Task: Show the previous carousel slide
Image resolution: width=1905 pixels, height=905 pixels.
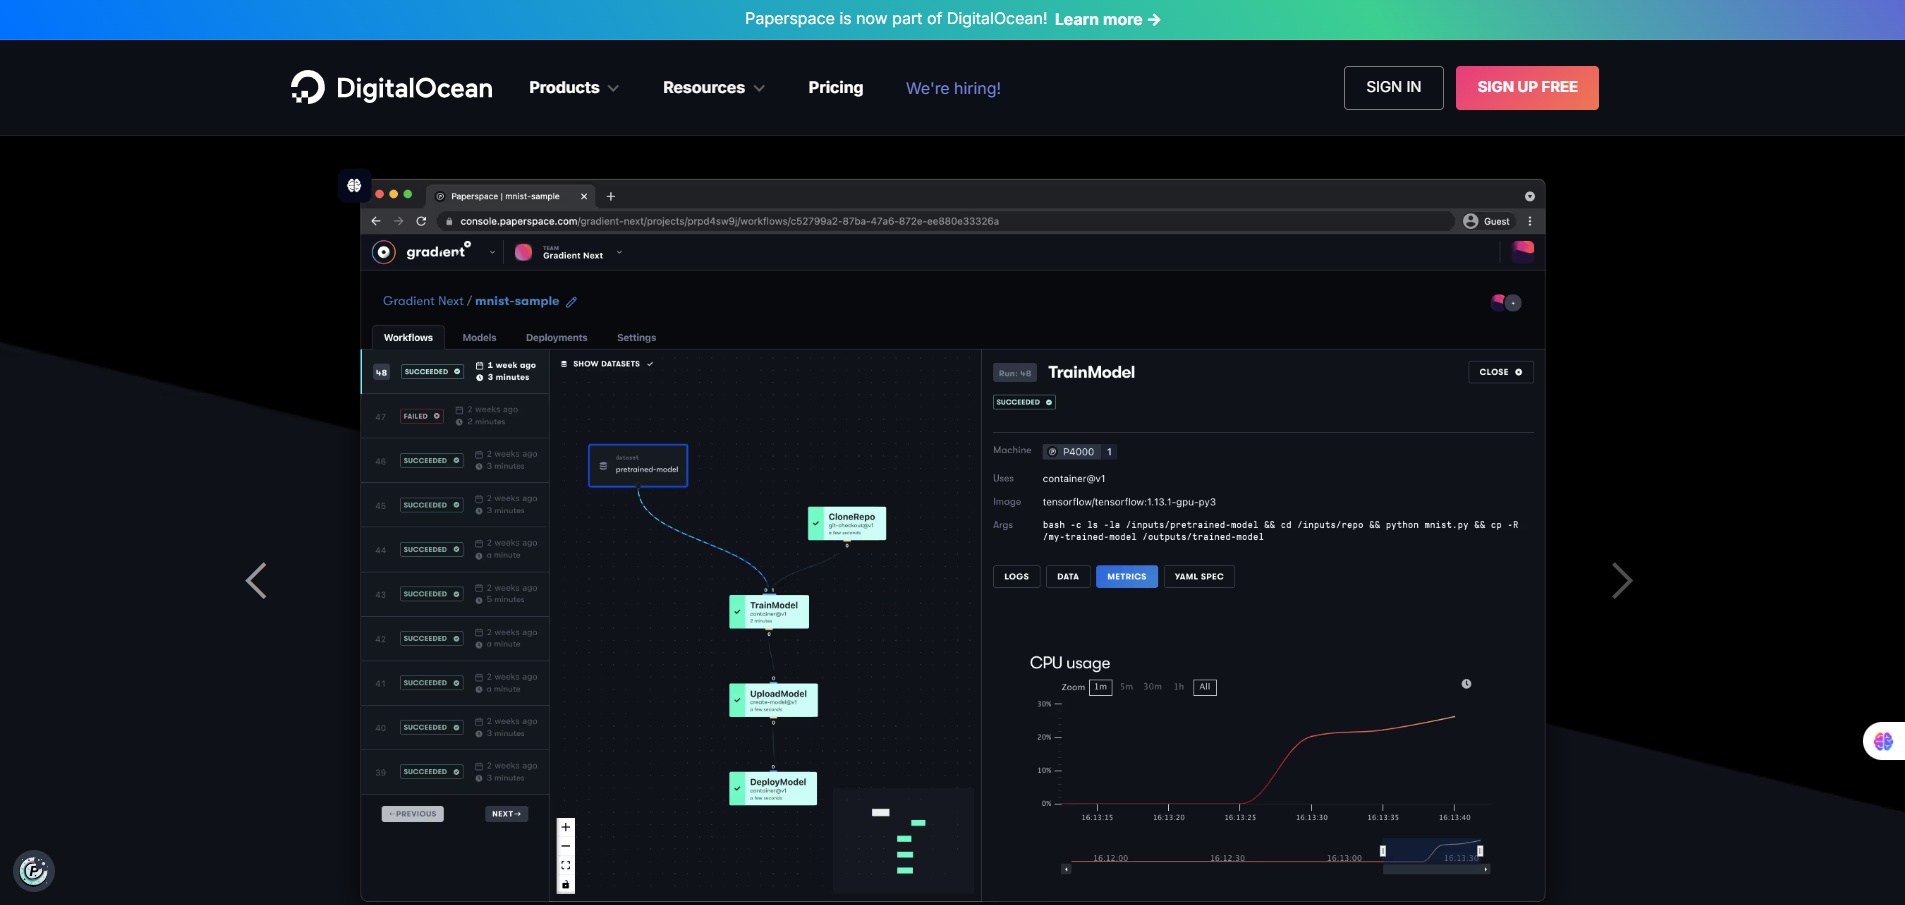Action: tap(256, 580)
